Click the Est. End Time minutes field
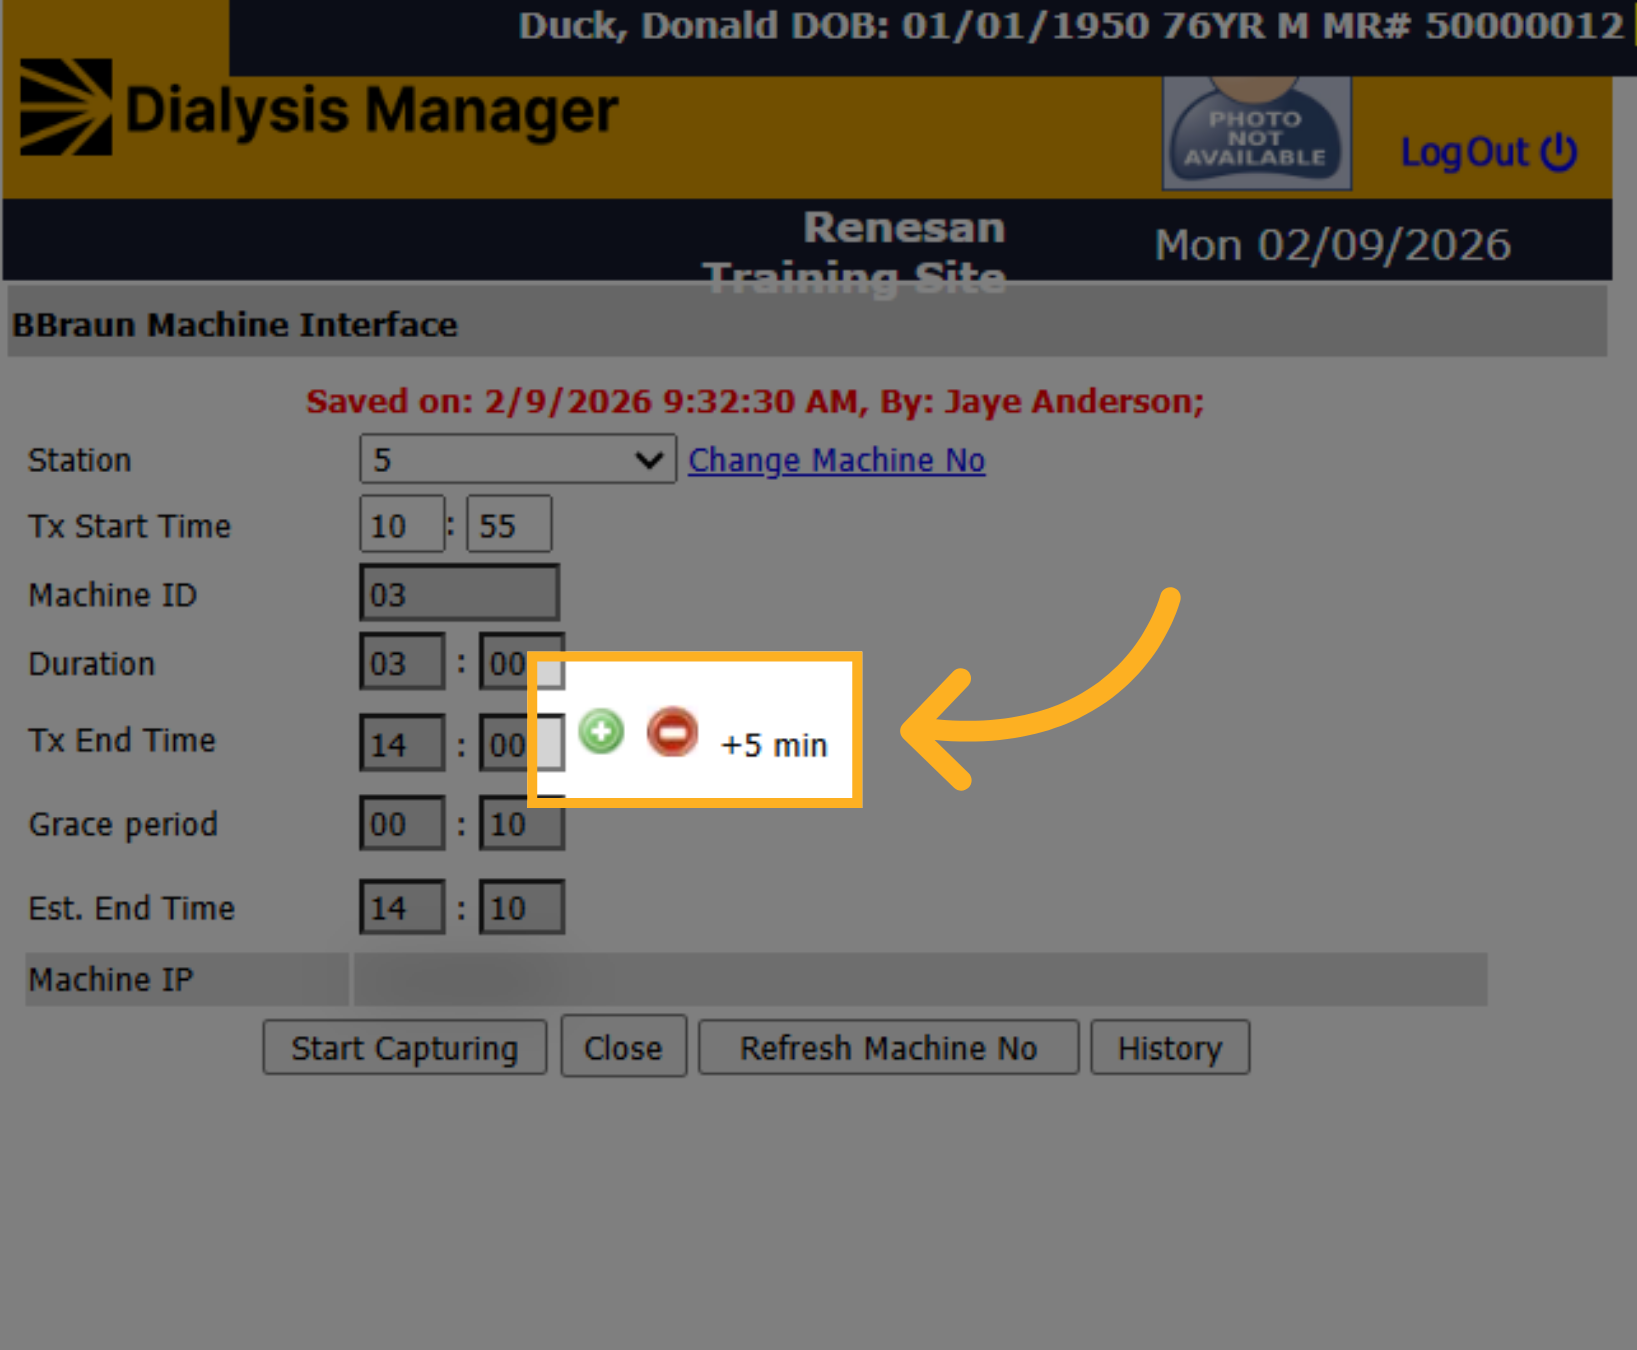The width and height of the screenshot is (1637, 1350). pos(522,907)
